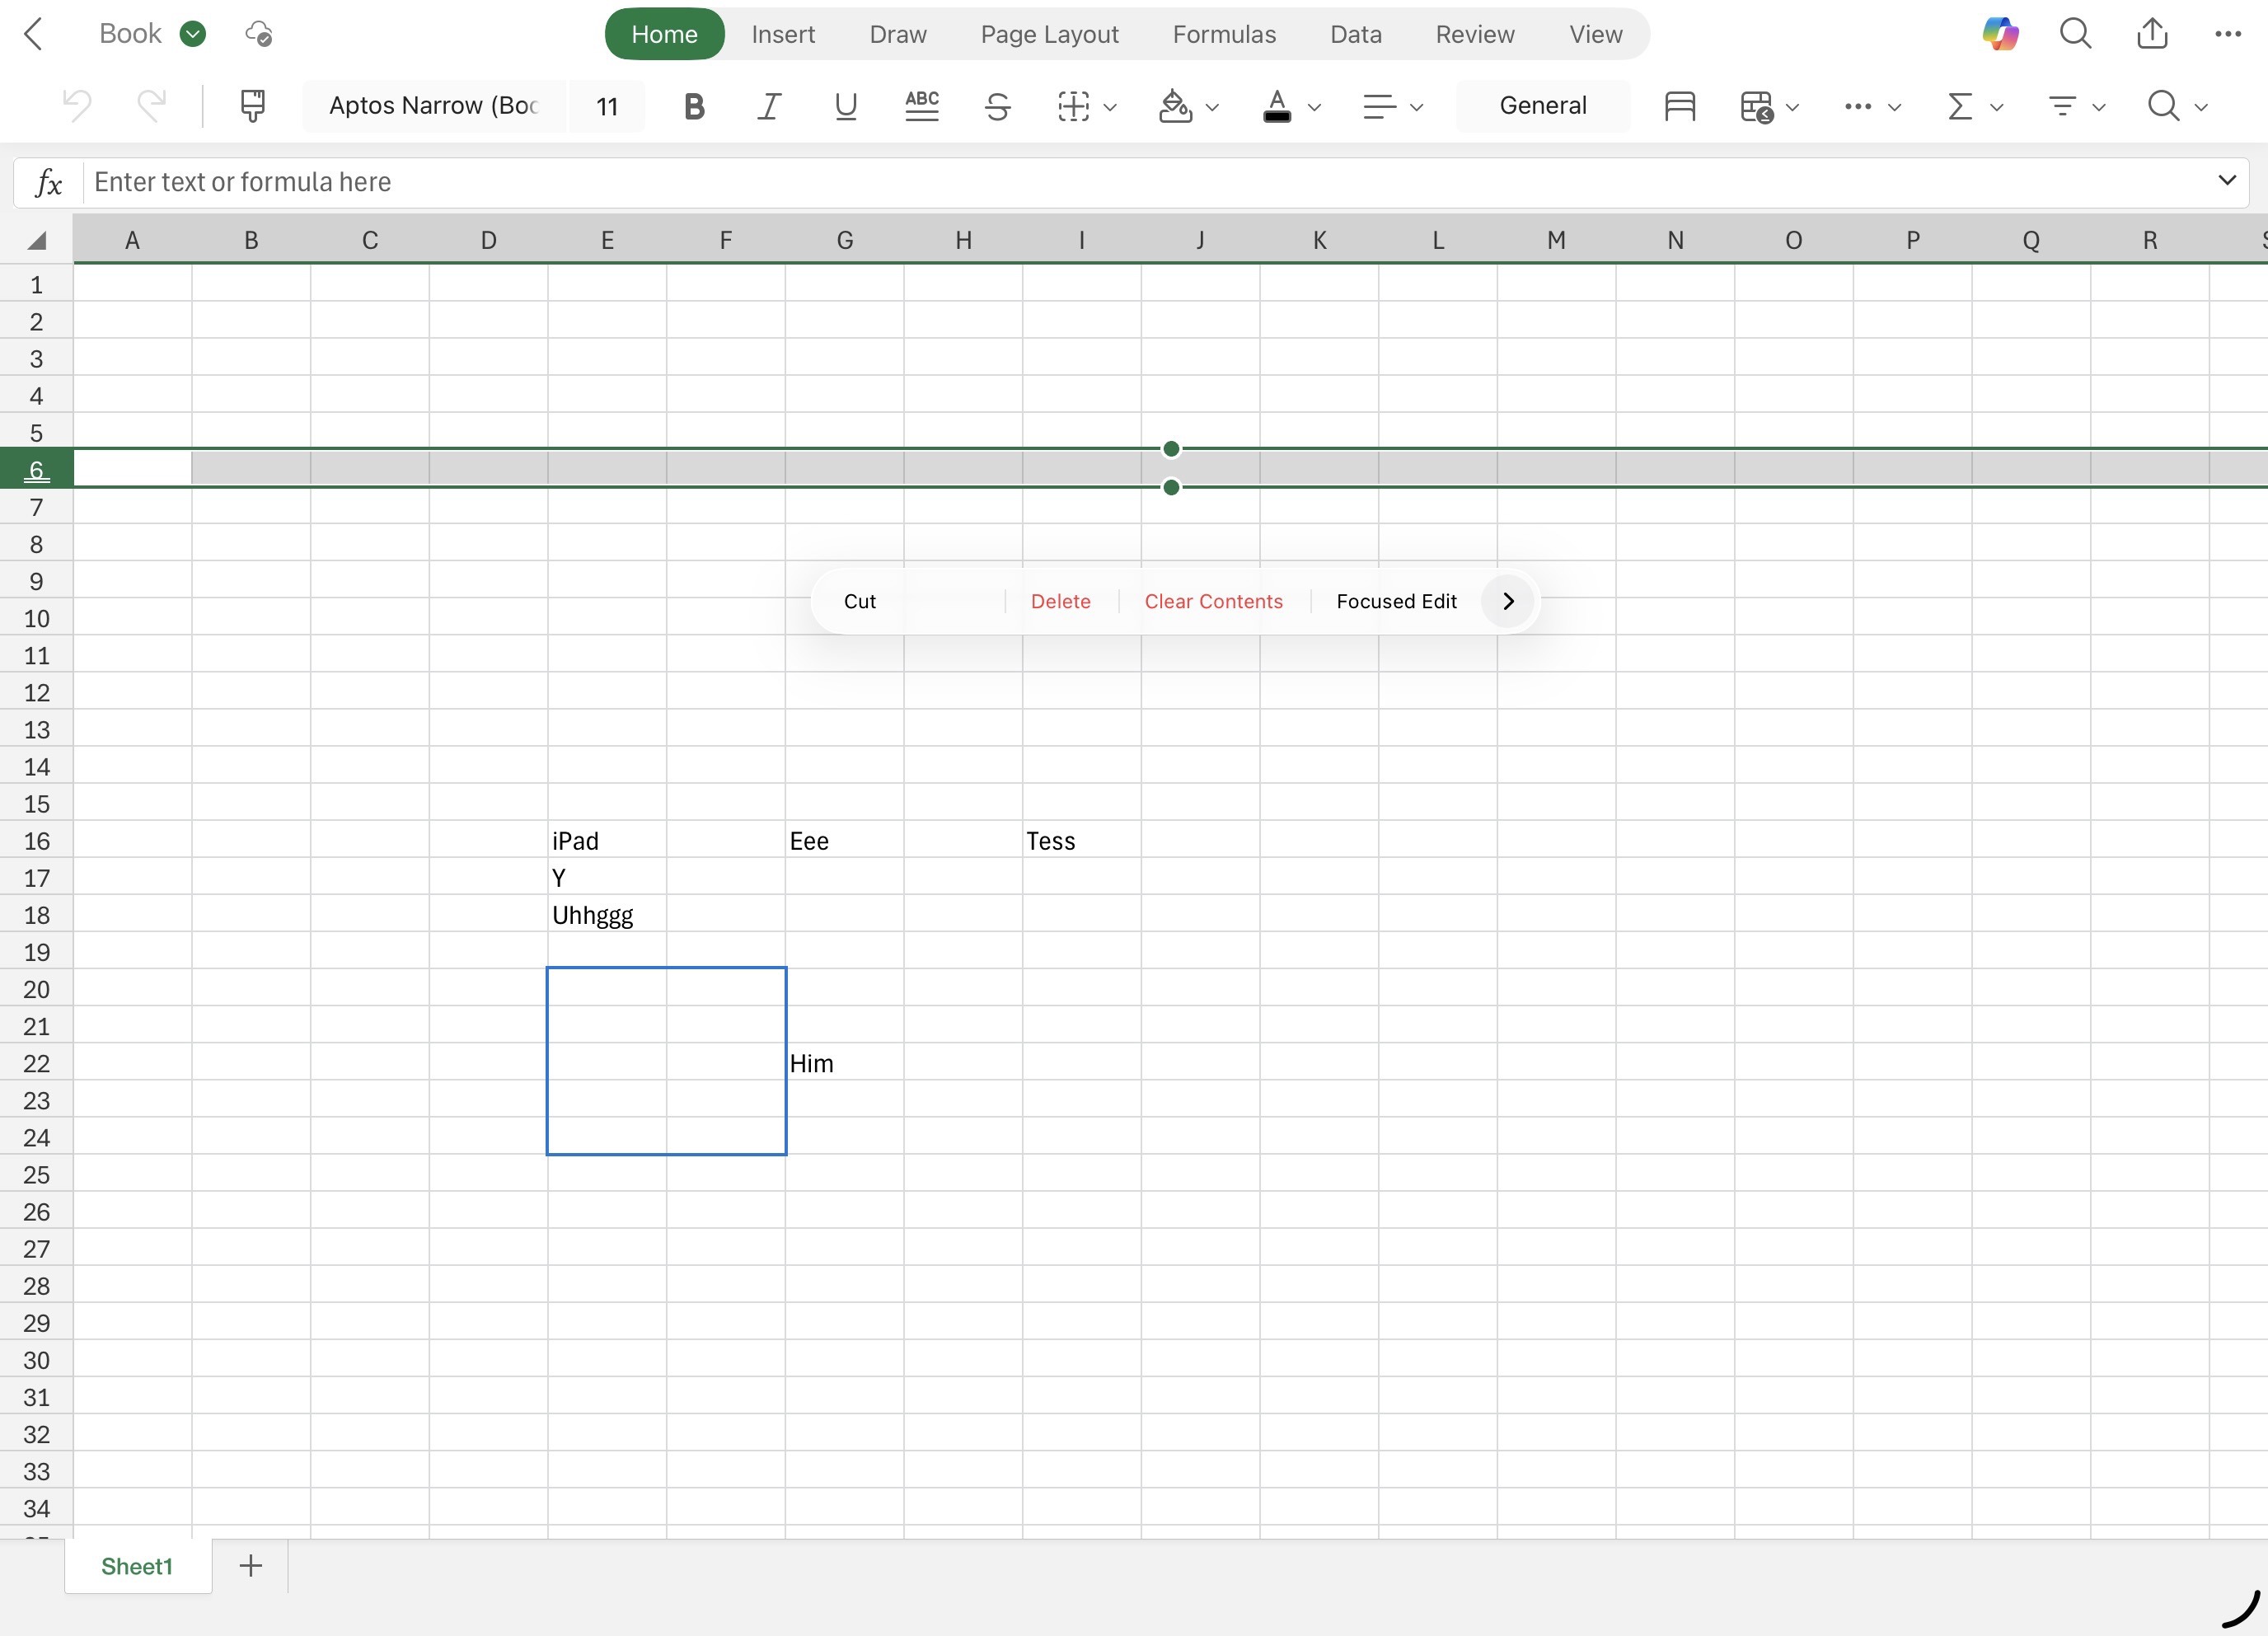2268x1636 pixels.
Task: Apply the fill color bucket
Action: point(1175,106)
